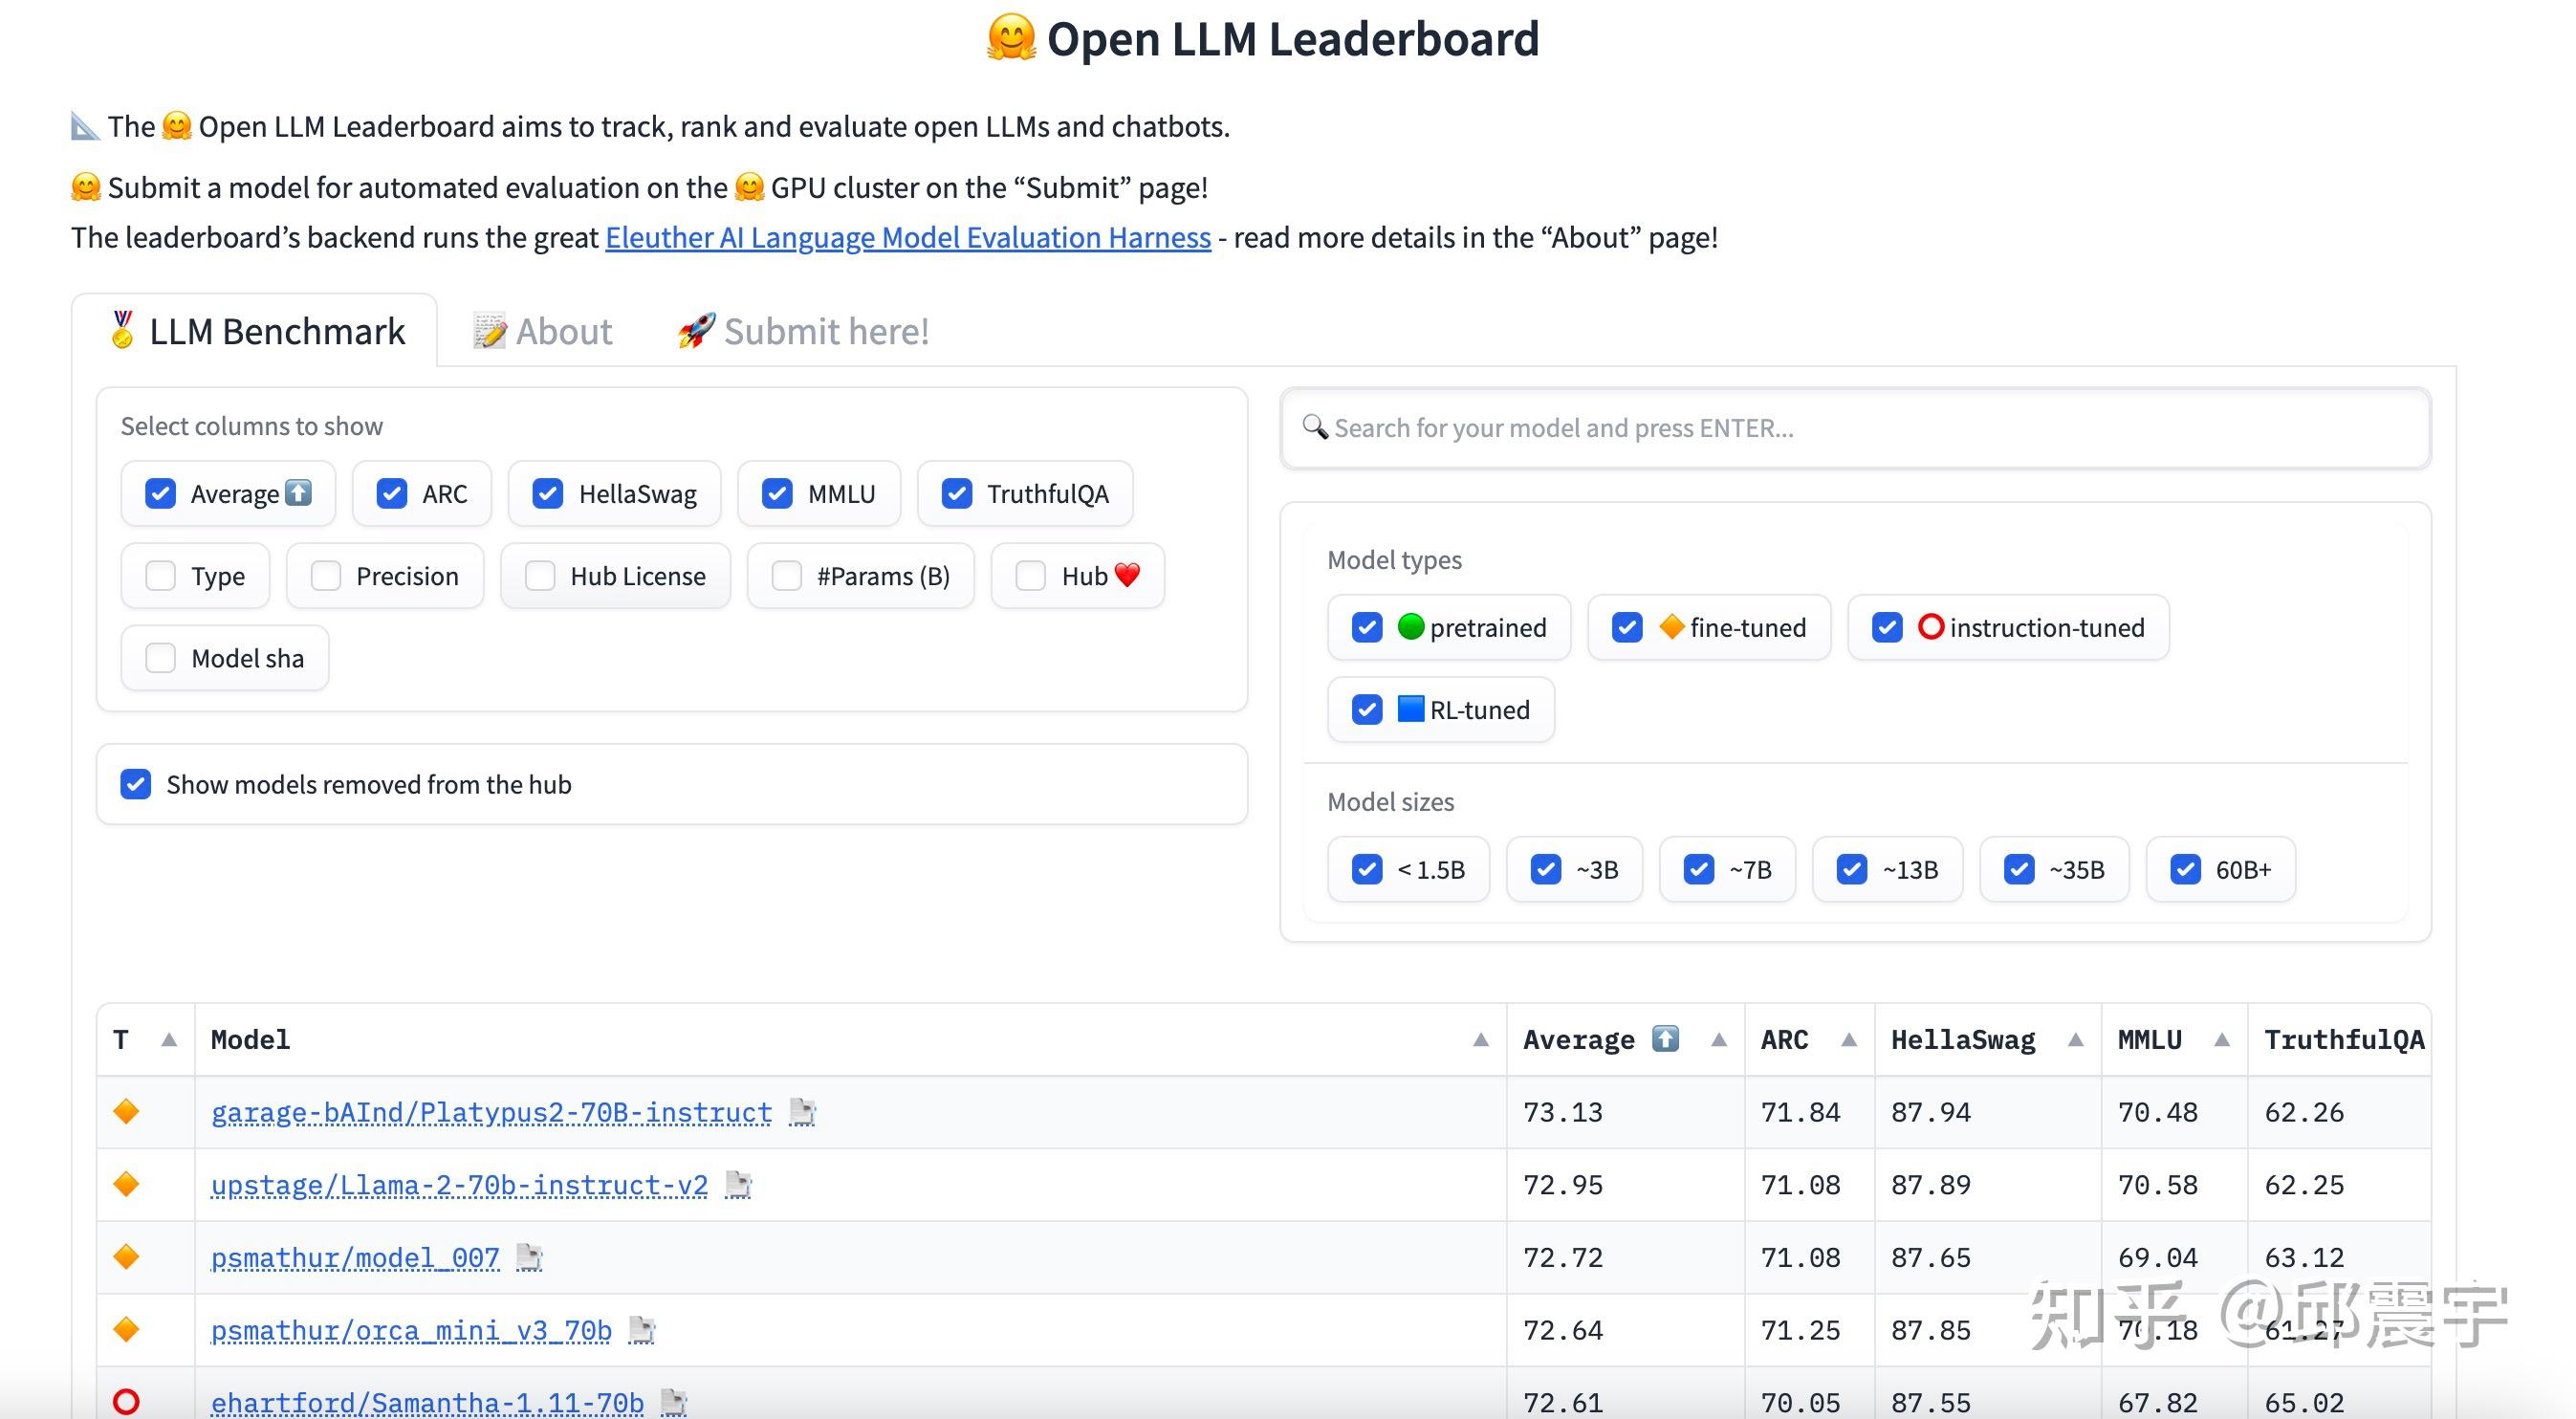The width and height of the screenshot is (2576, 1419).
Task: Uncheck the HellaSwag column checkbox
Action: (x=548, y=494)
